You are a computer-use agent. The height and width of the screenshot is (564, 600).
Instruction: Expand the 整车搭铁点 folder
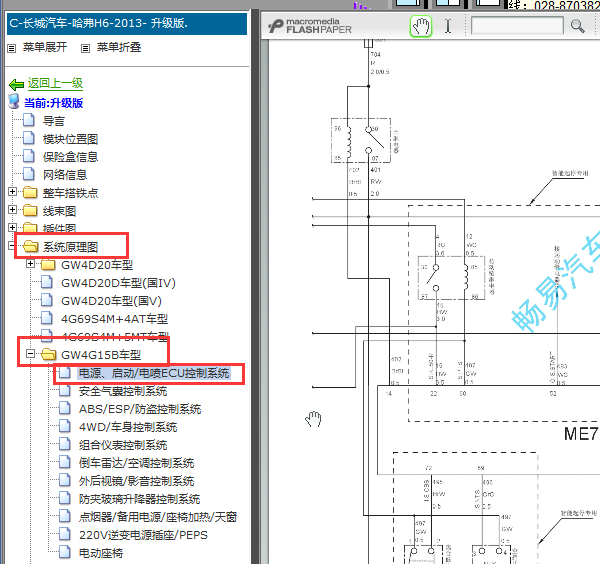pyautogui.click(x=13, y=191)
